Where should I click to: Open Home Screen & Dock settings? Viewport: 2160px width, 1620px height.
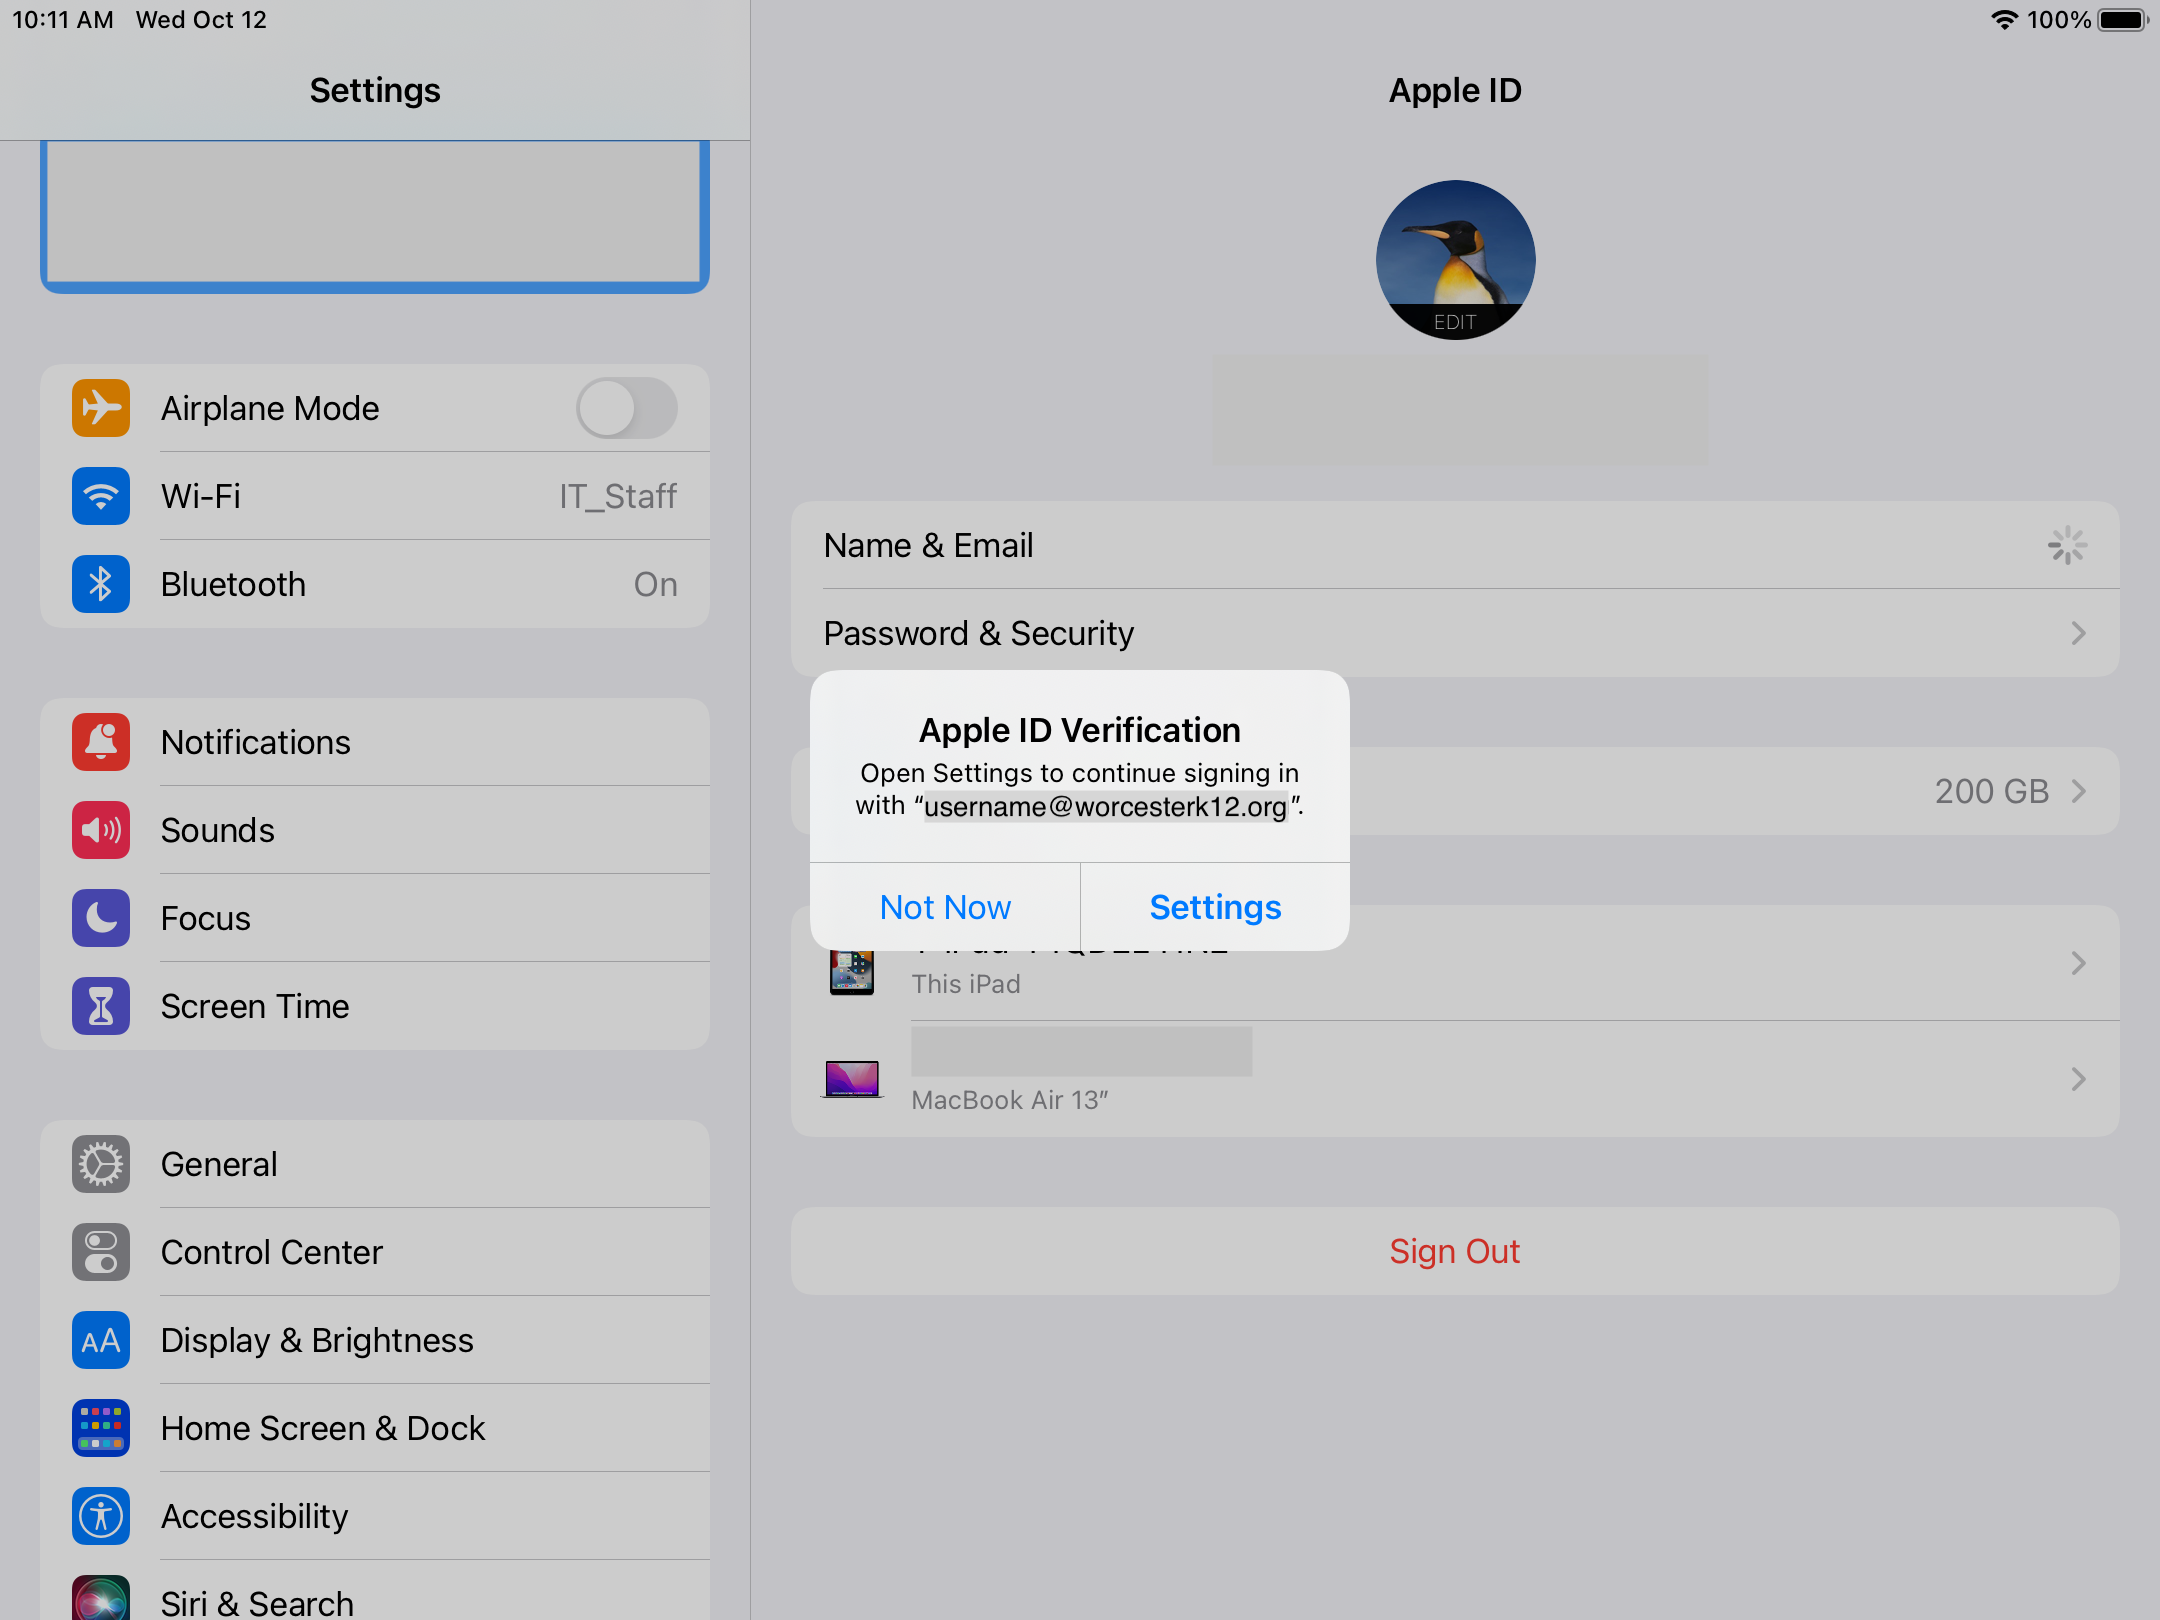[x=322, y=1428]
